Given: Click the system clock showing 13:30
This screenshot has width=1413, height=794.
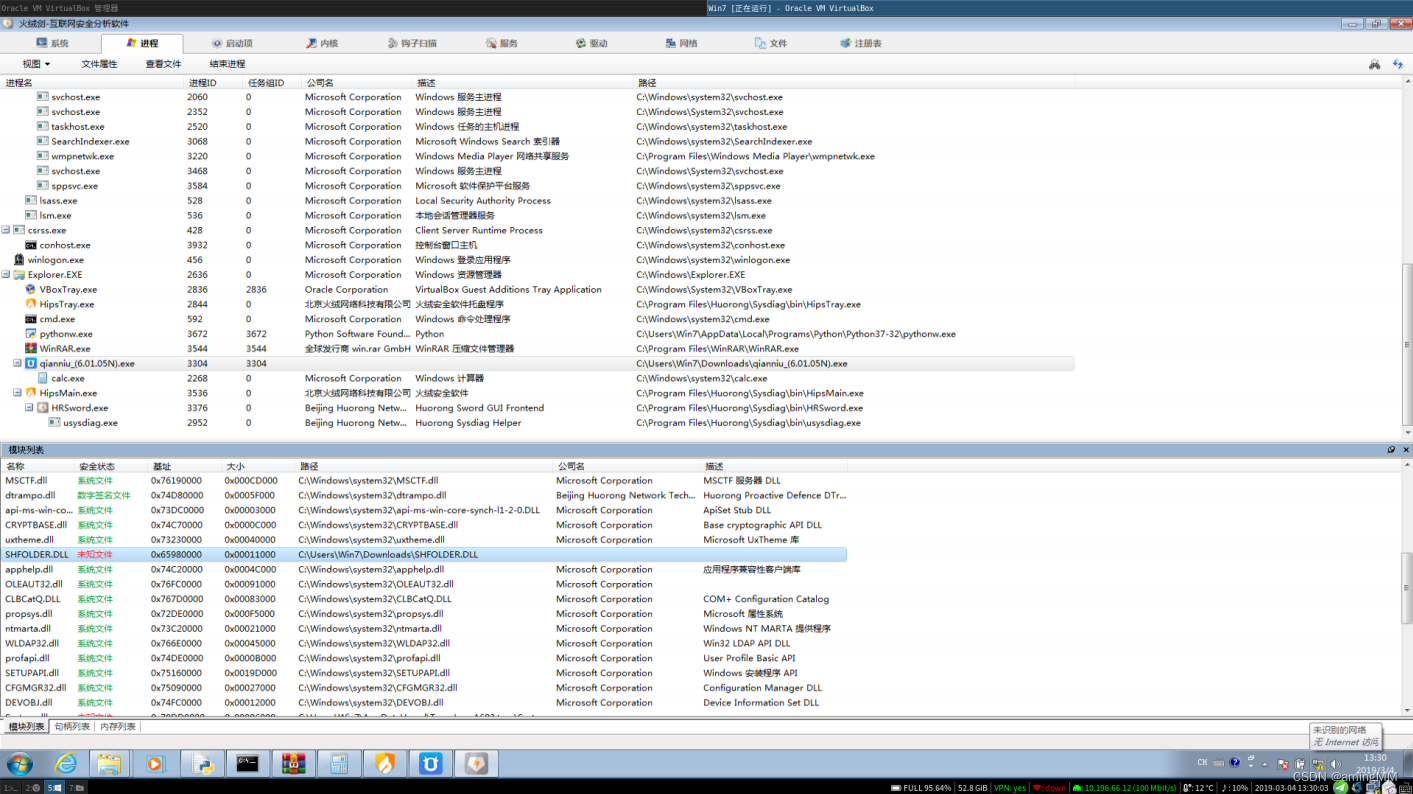Looking at the screenshot, I should [1376, 758].
